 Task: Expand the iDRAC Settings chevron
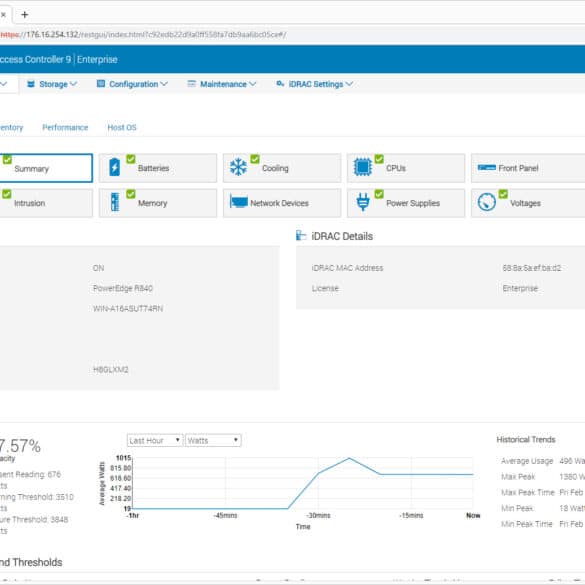(x=349, y=84)
